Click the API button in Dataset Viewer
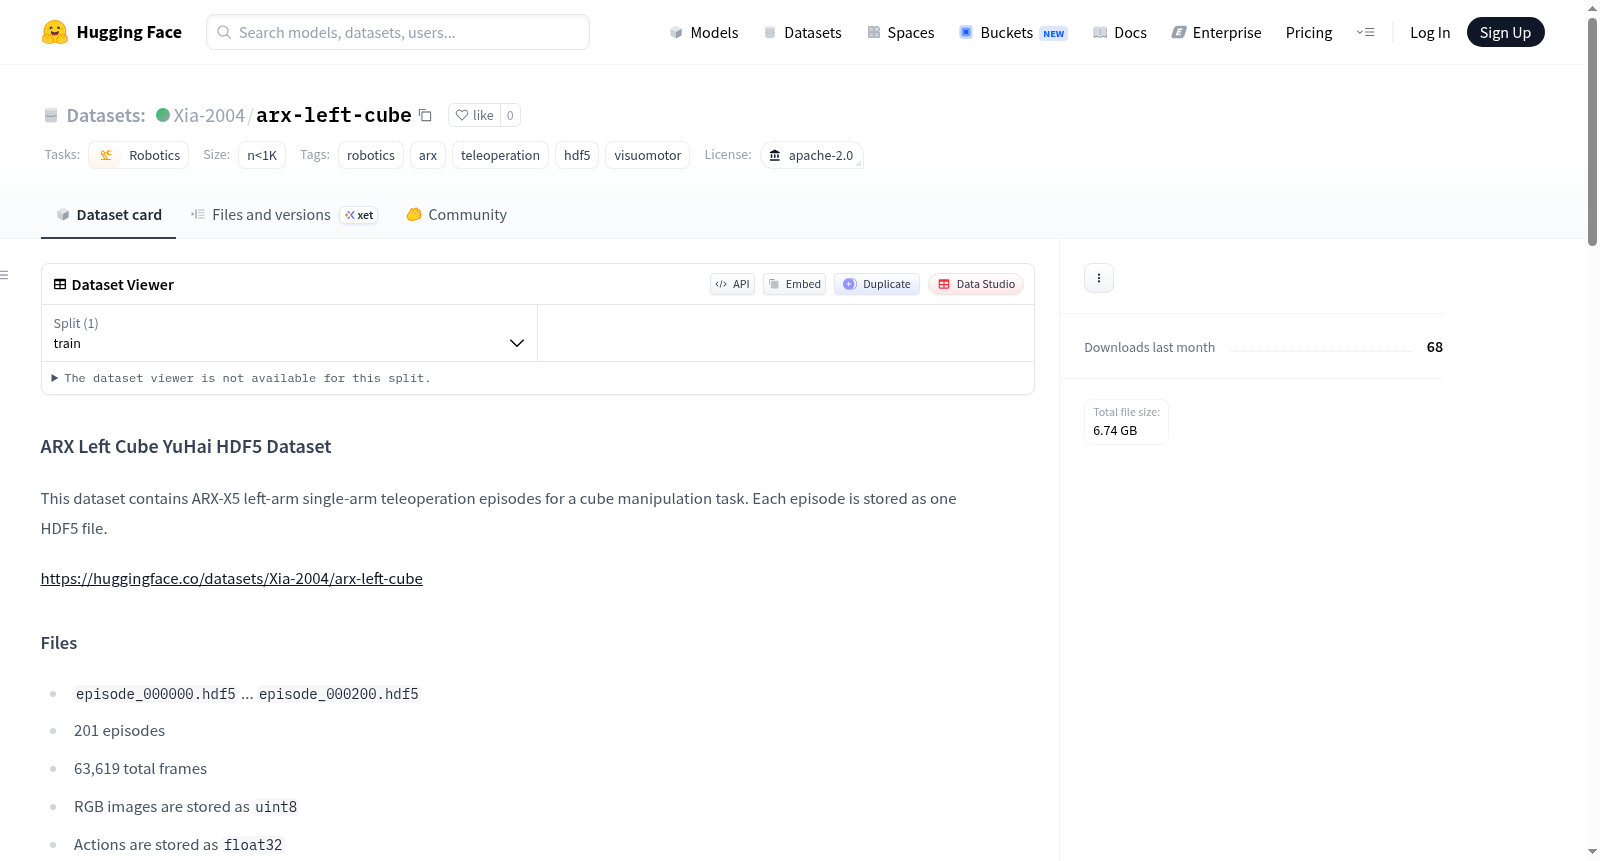Image resolution: width=1600 pixels, height=861 pixels. tap(732, 284)
